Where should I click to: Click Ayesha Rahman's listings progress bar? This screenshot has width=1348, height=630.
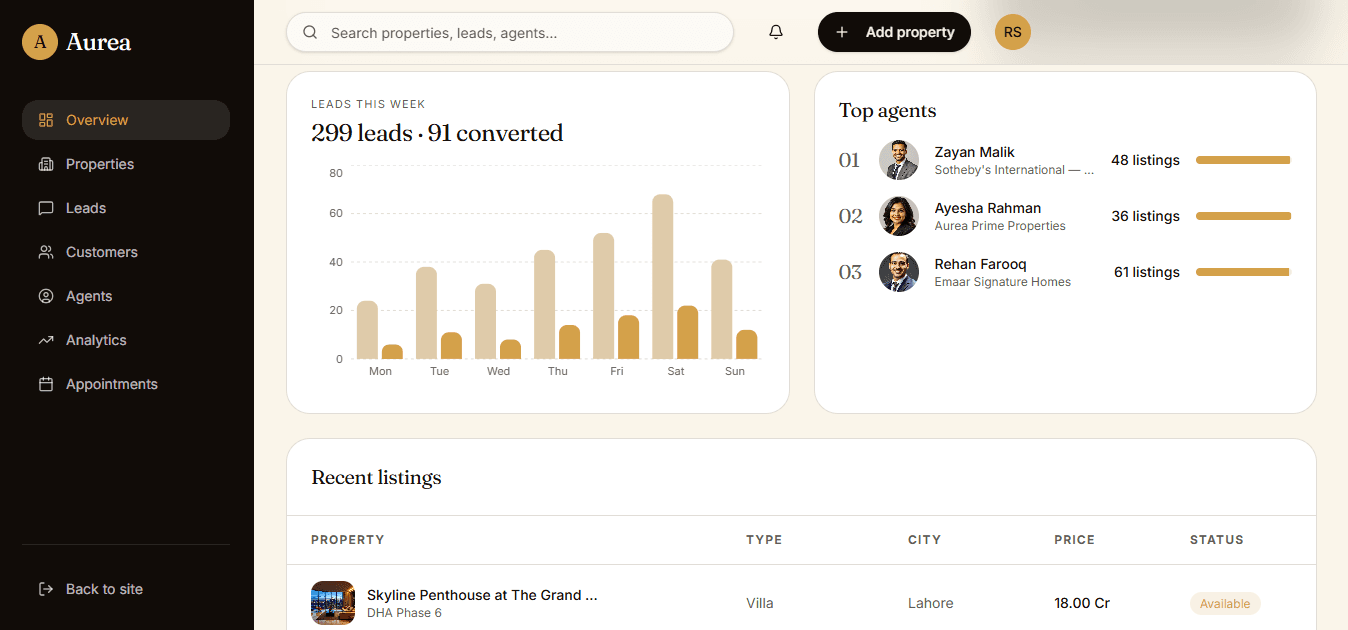(x=1243, y=216)
